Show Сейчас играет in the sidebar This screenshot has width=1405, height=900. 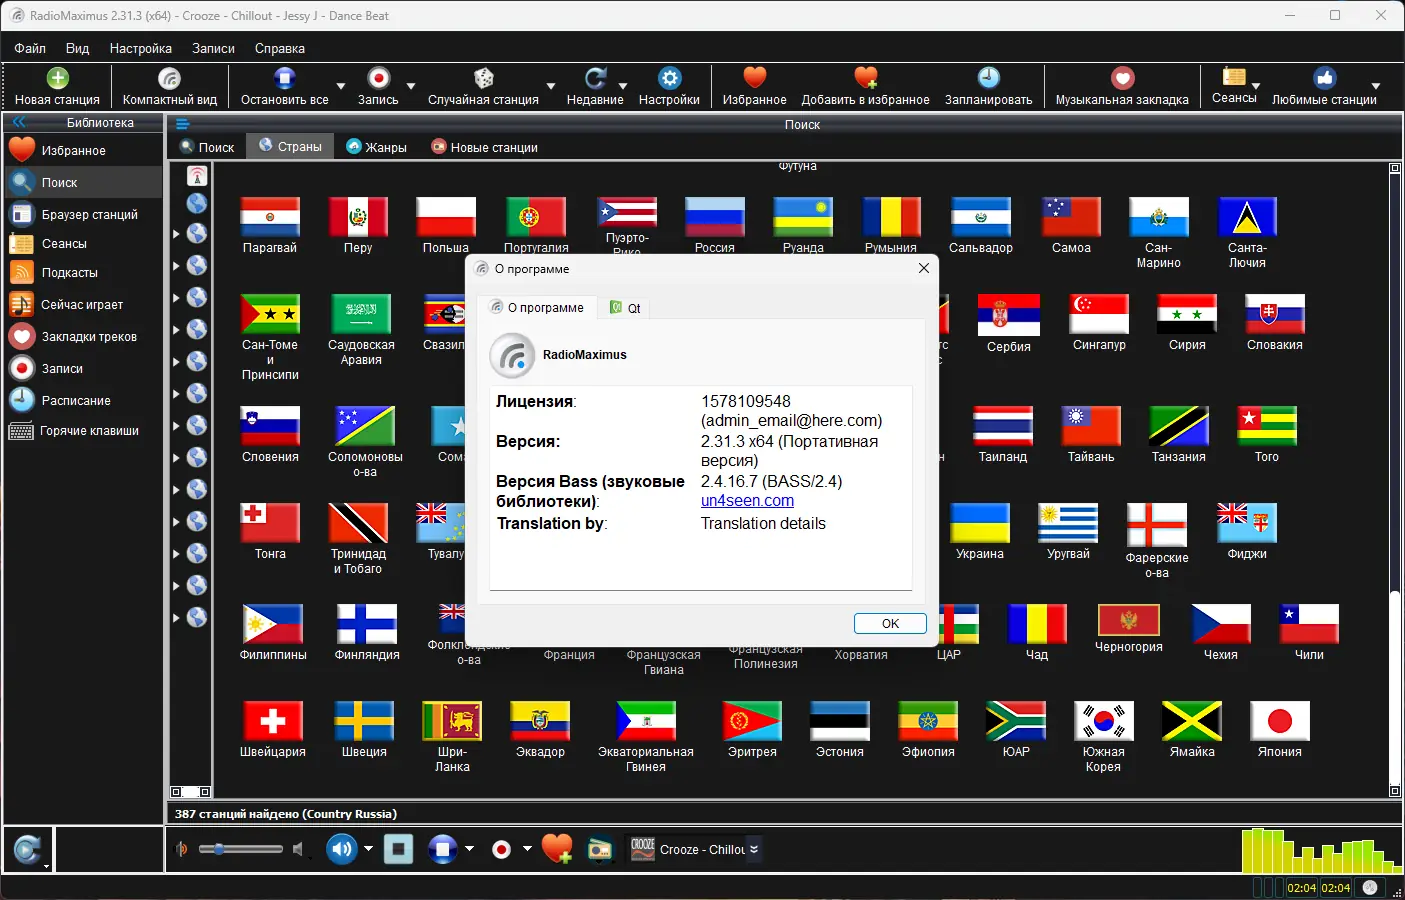coord(83,305)
